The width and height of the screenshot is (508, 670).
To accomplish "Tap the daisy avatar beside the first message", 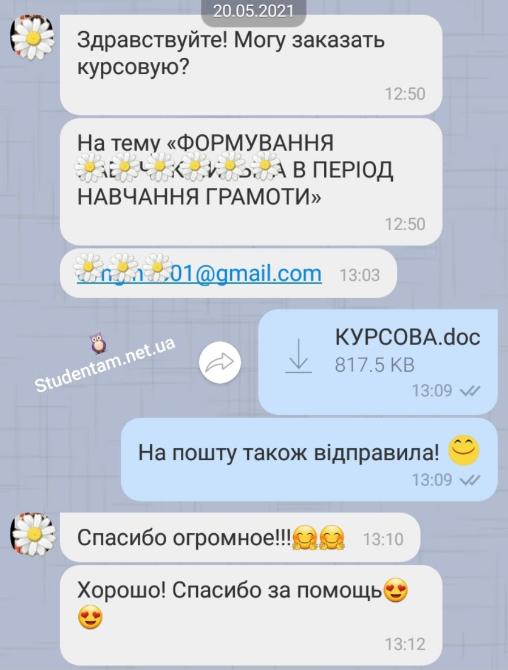I will pos(33,37).
